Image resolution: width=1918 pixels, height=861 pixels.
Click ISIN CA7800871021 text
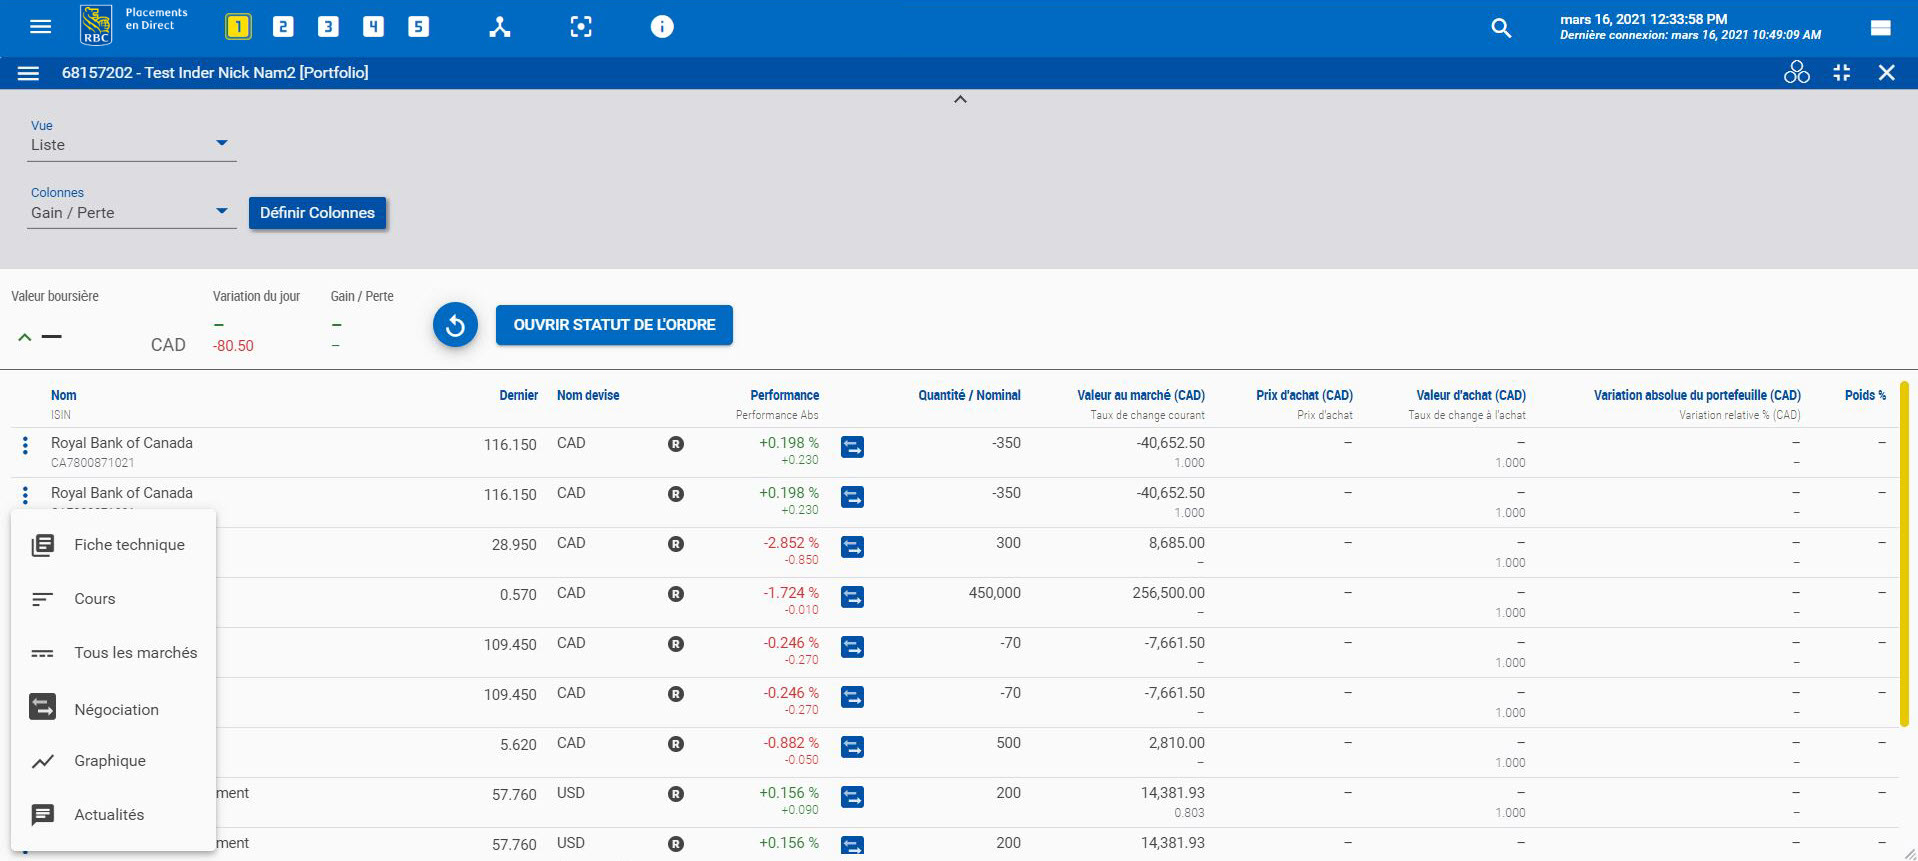(92, 463)
